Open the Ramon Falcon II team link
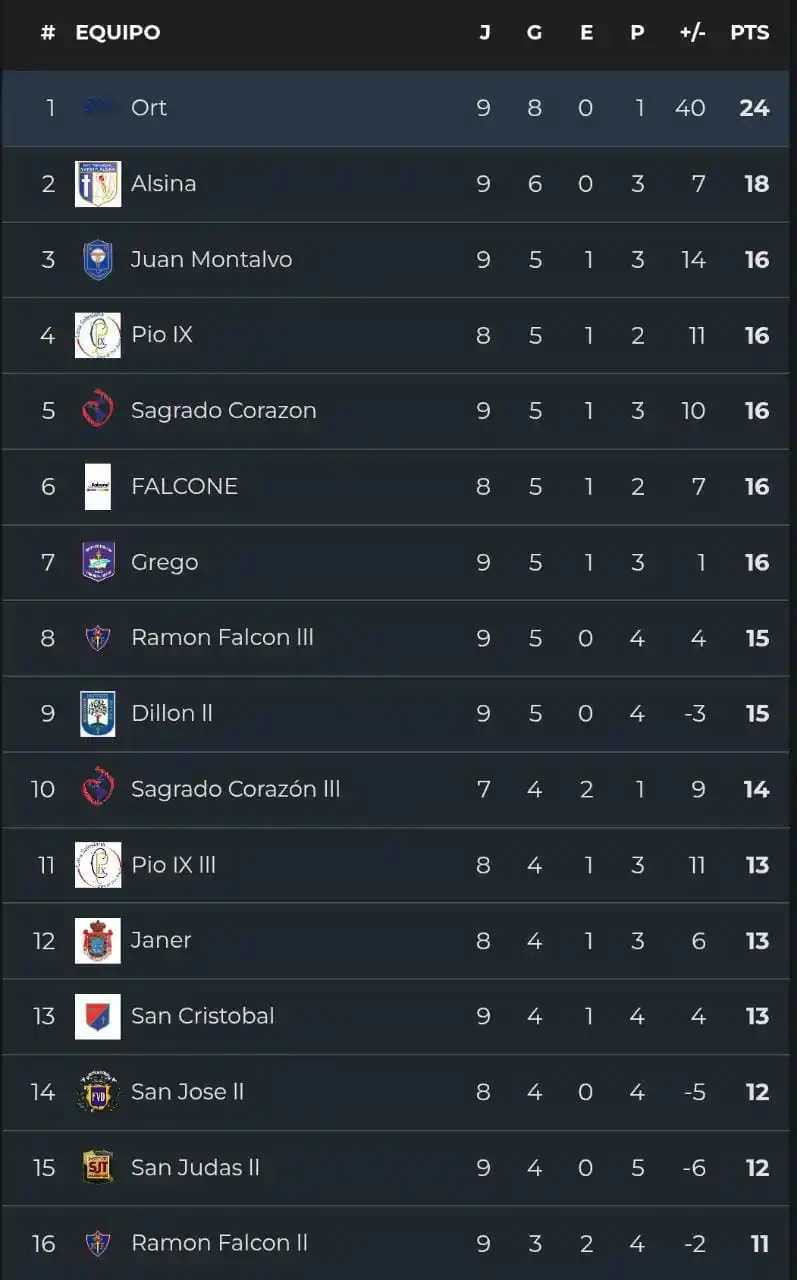Viewport: 797px width, 1280px height. [x=219, y=1243]
